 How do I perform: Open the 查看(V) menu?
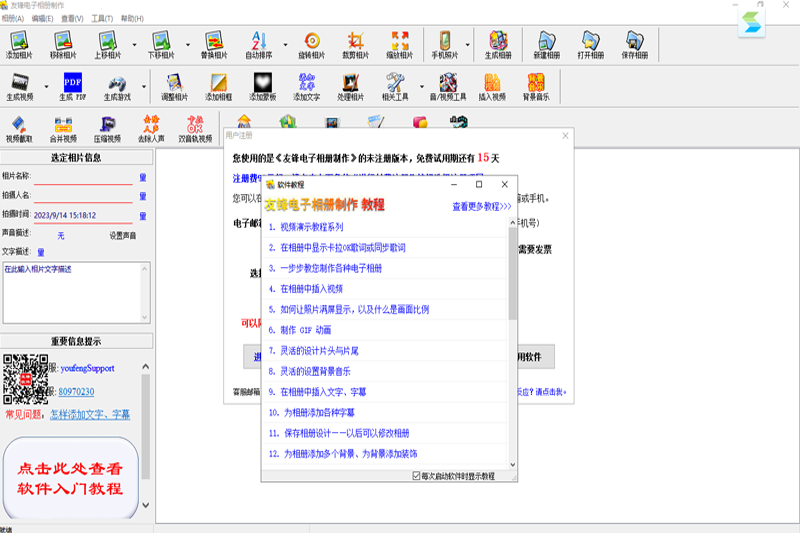click(72, 18)
